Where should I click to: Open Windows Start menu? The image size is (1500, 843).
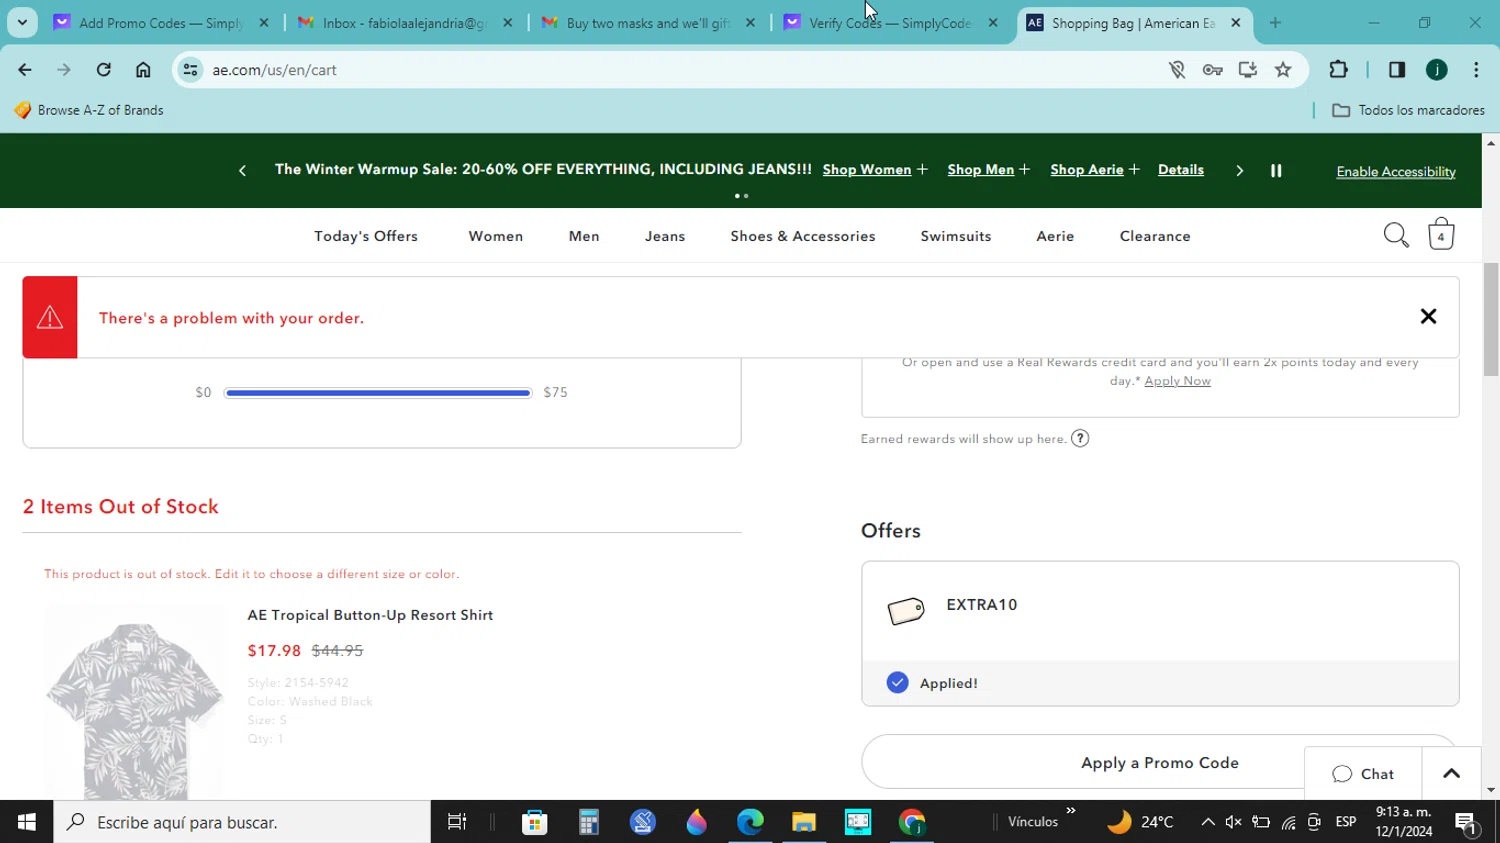(27, 822)
